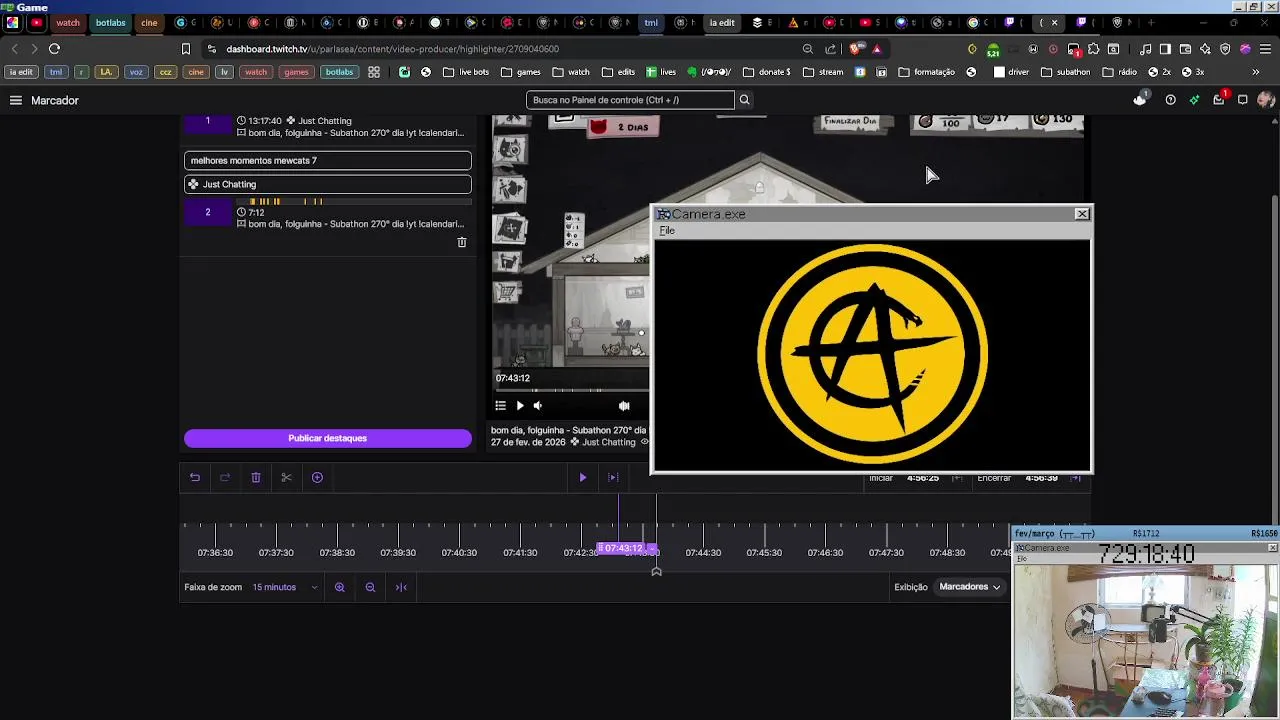The image size is (1280, 720).
Task: Click the fit-to-playhead timeline icon
Action: [x=401, y=588]
